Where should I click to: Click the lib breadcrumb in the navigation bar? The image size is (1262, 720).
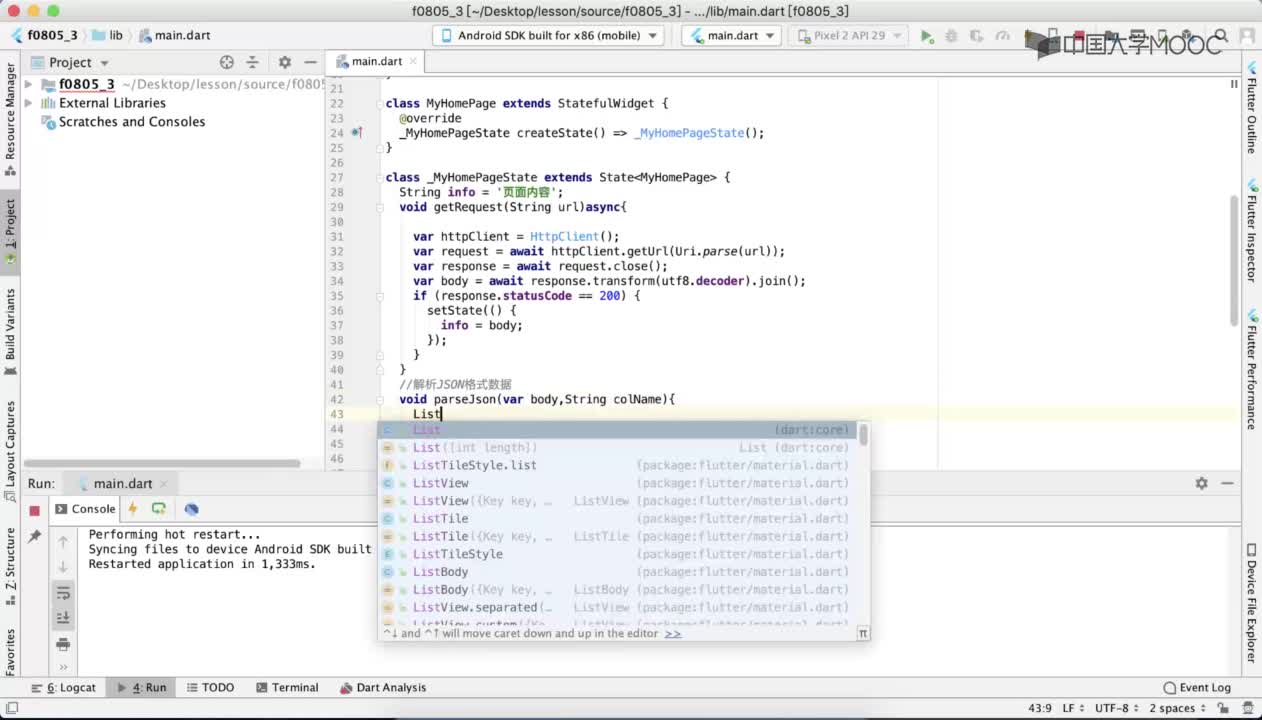[108, 35]
